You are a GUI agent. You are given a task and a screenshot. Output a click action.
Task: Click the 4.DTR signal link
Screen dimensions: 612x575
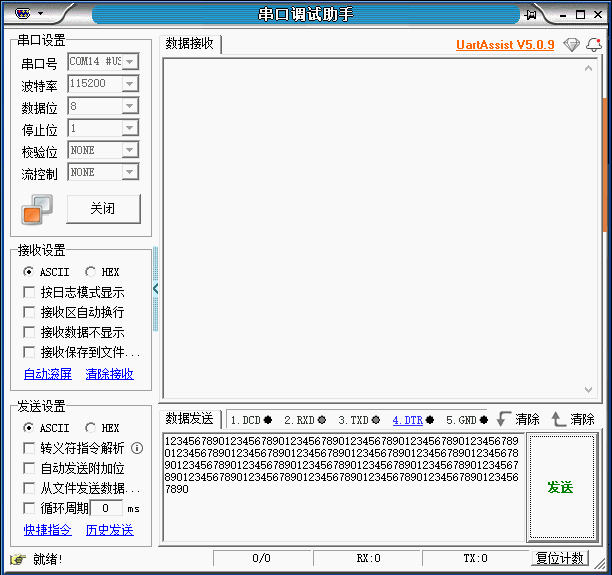(x=408, y=420)
